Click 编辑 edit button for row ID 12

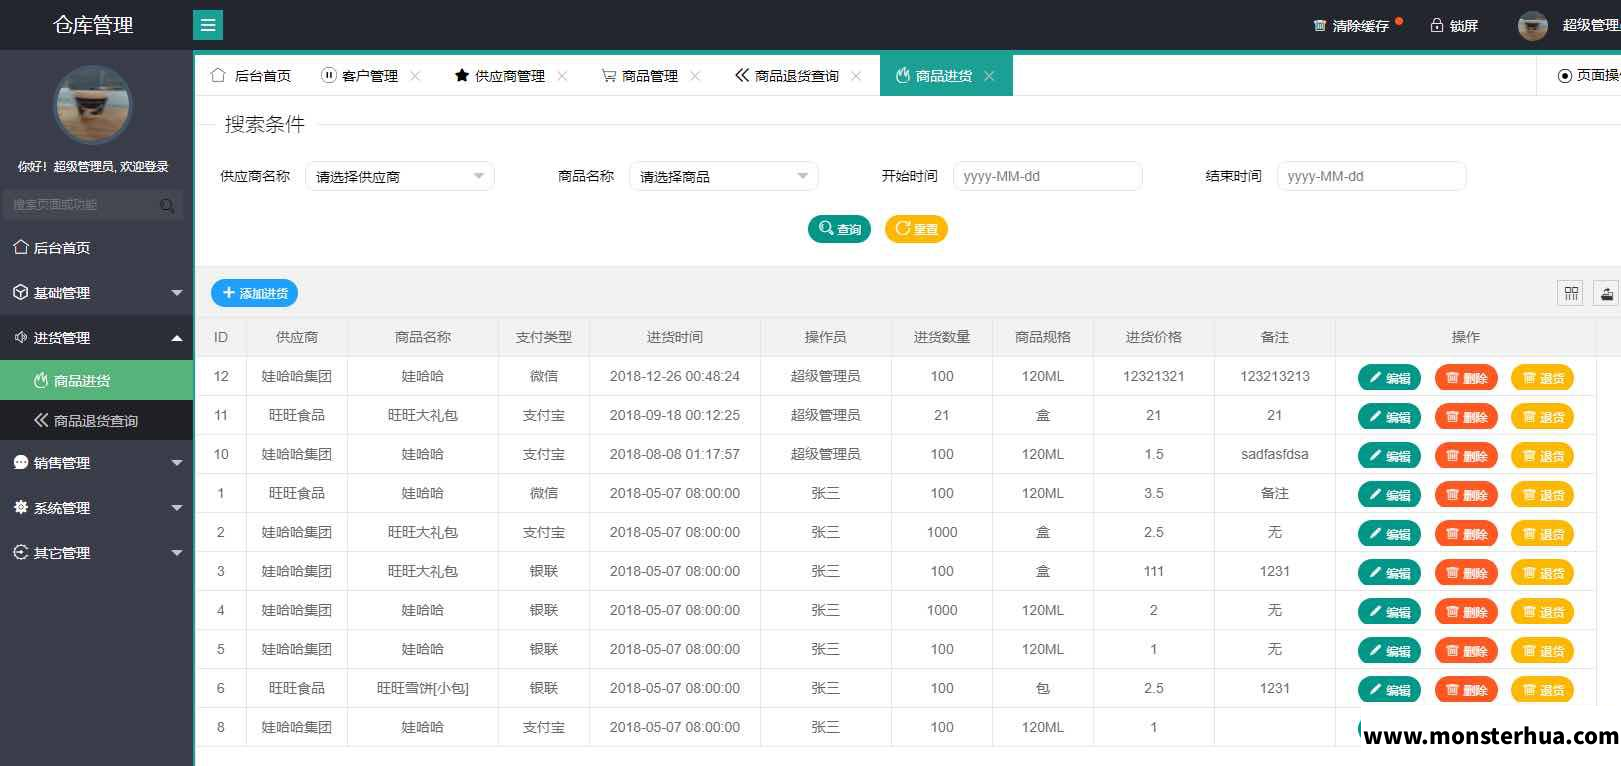click(1389, 377)
